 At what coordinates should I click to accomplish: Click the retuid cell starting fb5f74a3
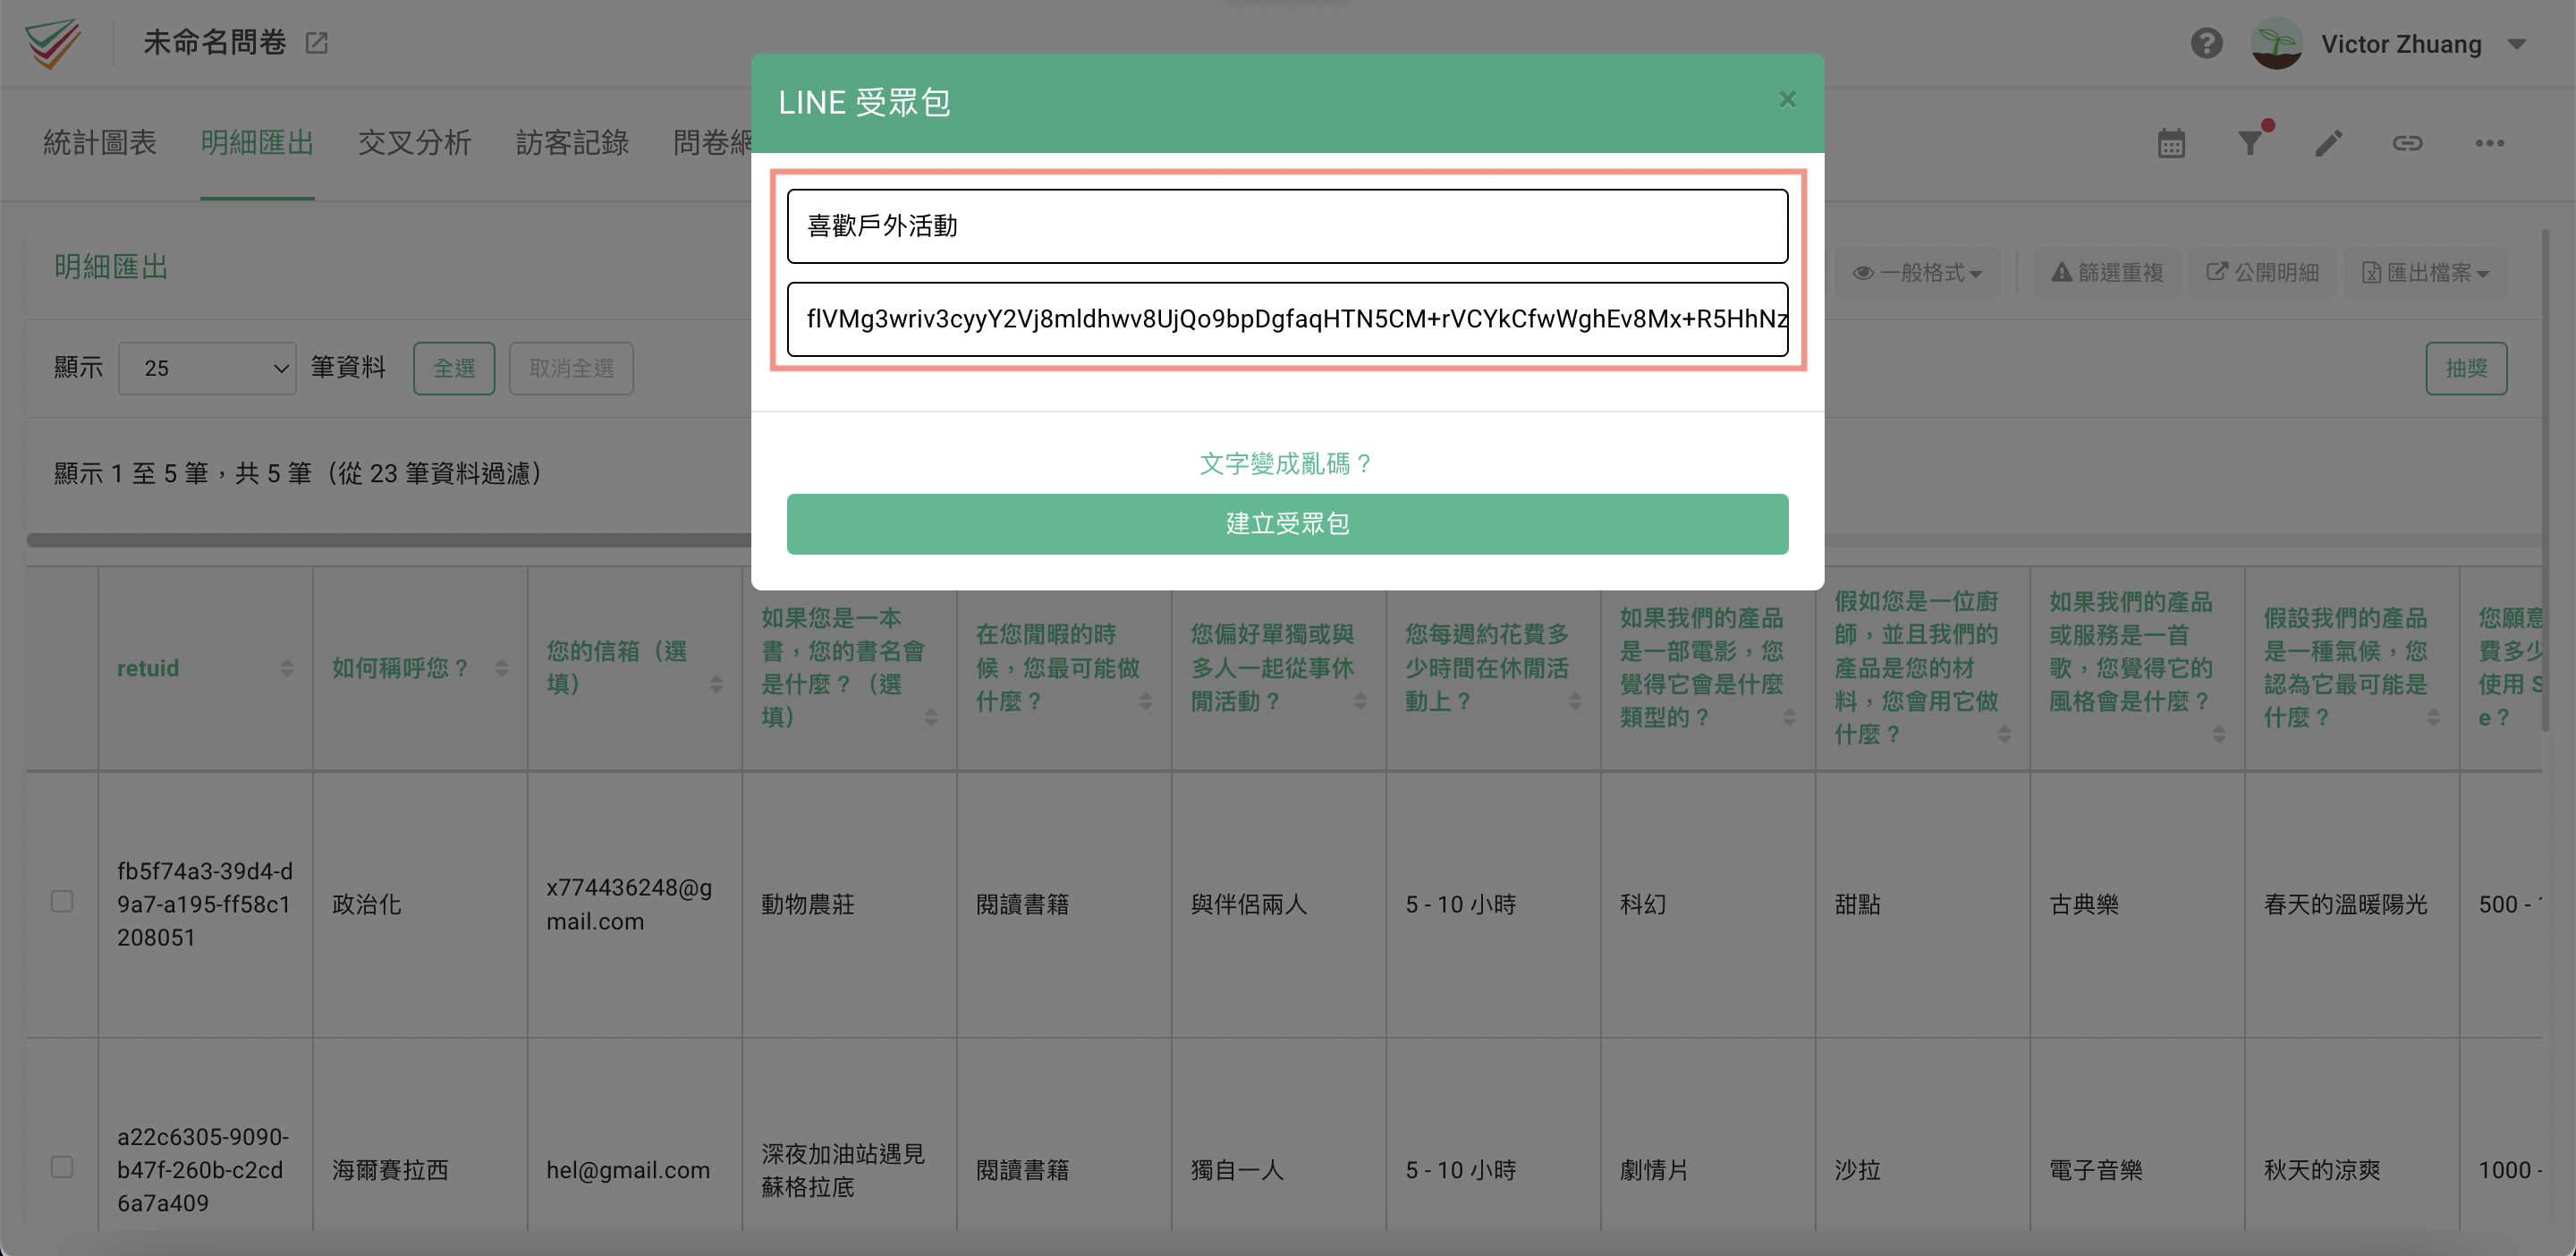pyautogui.click(x=205, y=904)
